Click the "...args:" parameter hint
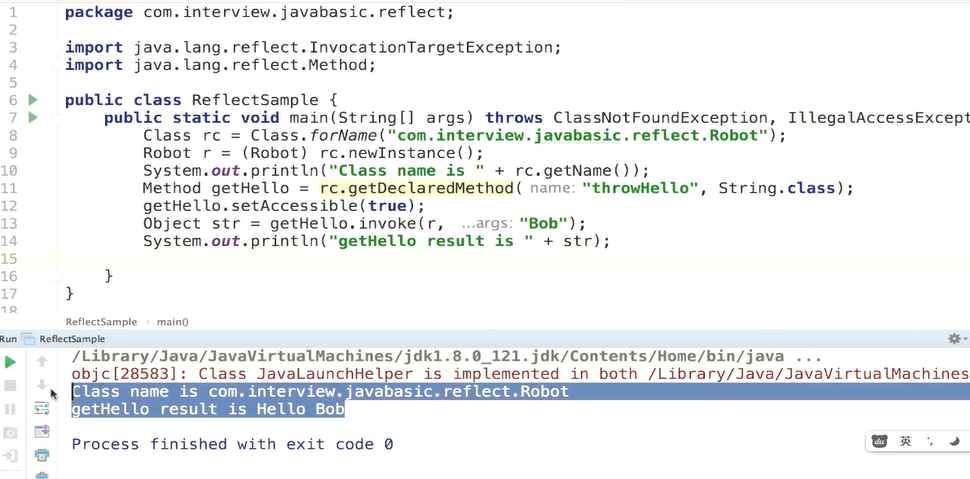Viewport: 970px width, 479px height. tap(487, 224)
